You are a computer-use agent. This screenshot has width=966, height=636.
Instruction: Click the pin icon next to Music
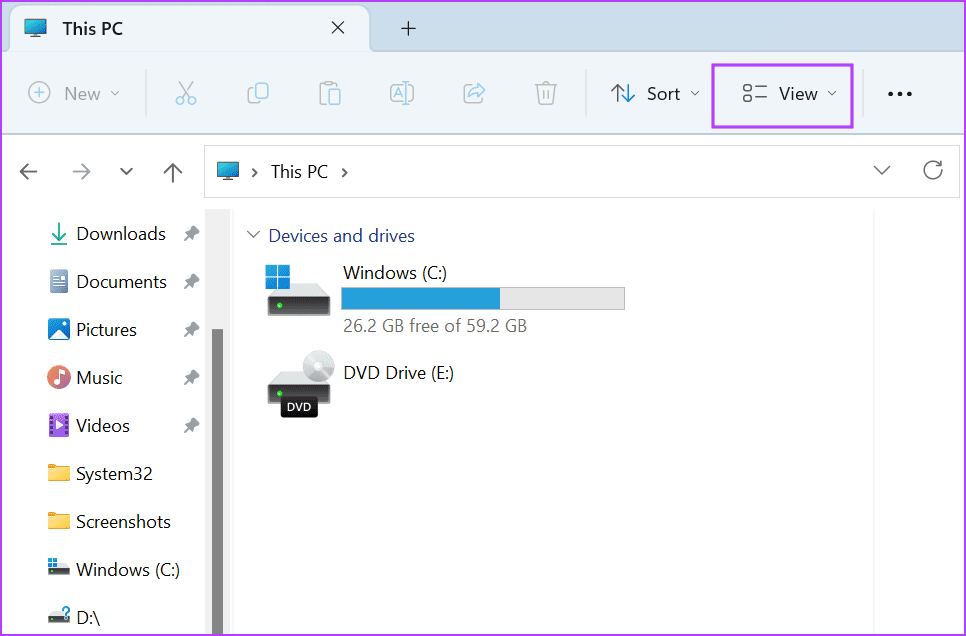[x=192, y=378]
